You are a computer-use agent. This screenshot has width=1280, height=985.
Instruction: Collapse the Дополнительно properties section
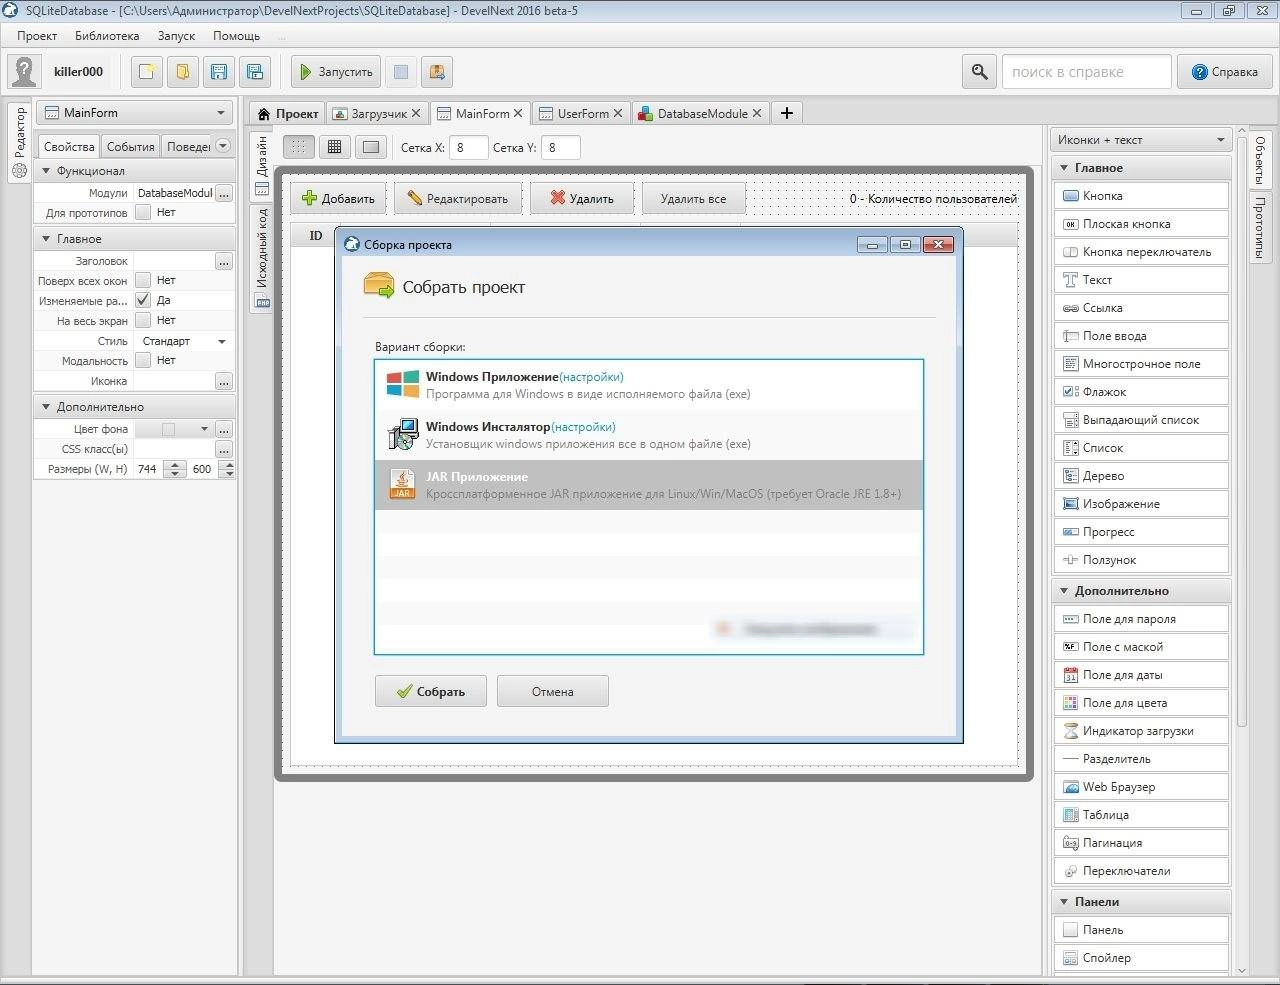pos(46,407)
